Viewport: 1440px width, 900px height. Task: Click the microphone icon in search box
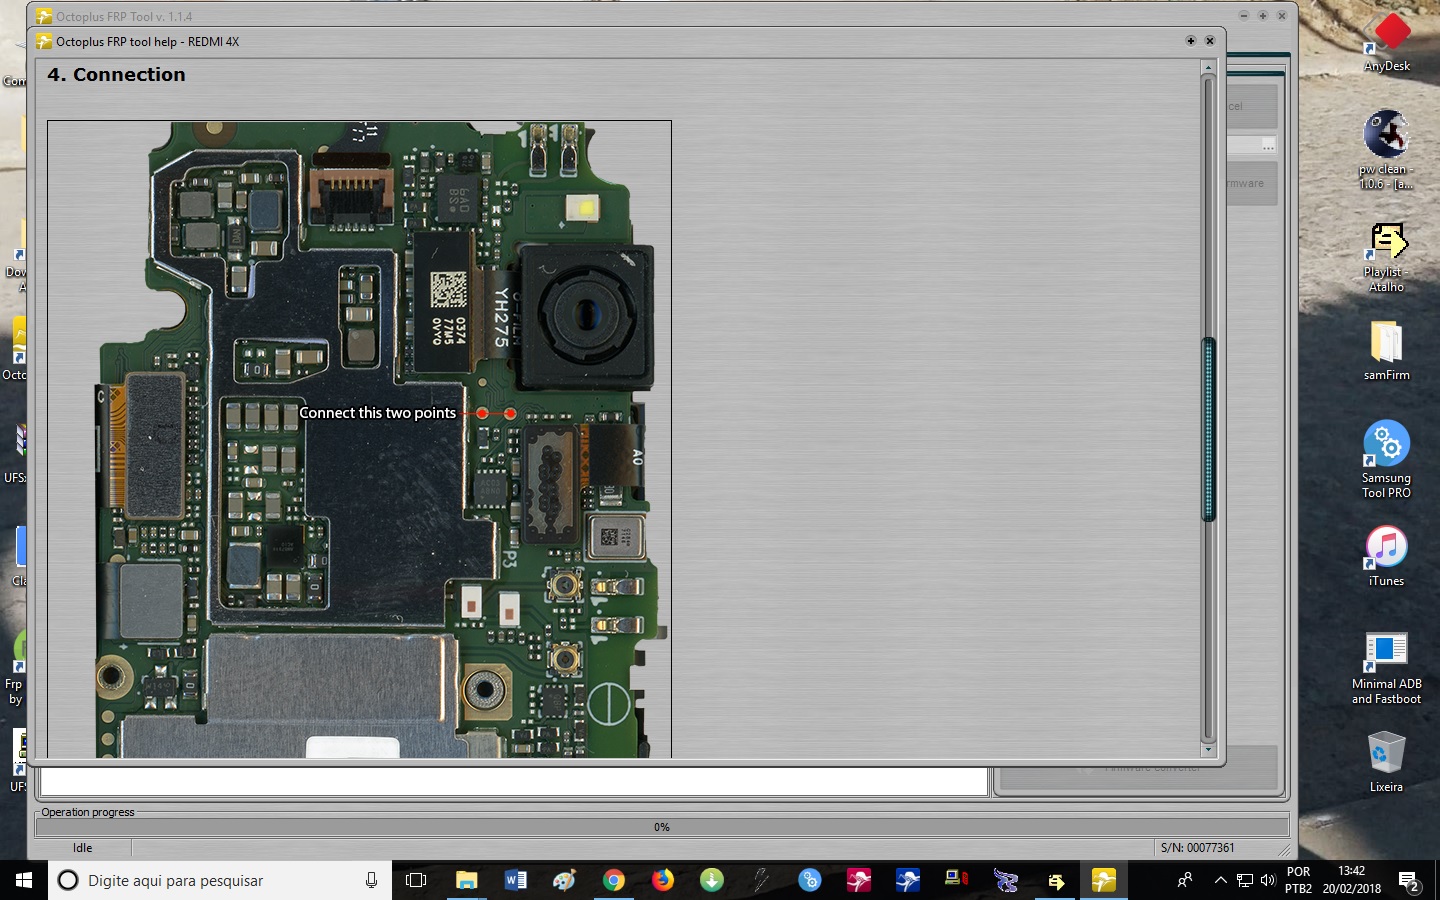371,880
